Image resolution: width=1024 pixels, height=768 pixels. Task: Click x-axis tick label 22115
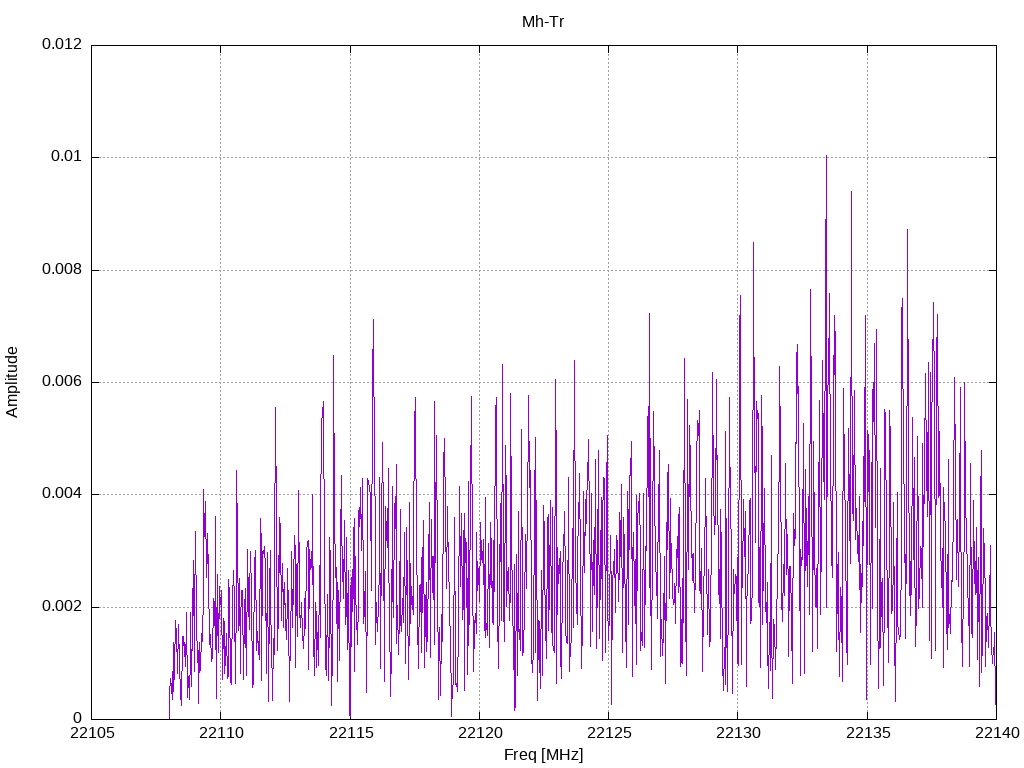point(351,733)
